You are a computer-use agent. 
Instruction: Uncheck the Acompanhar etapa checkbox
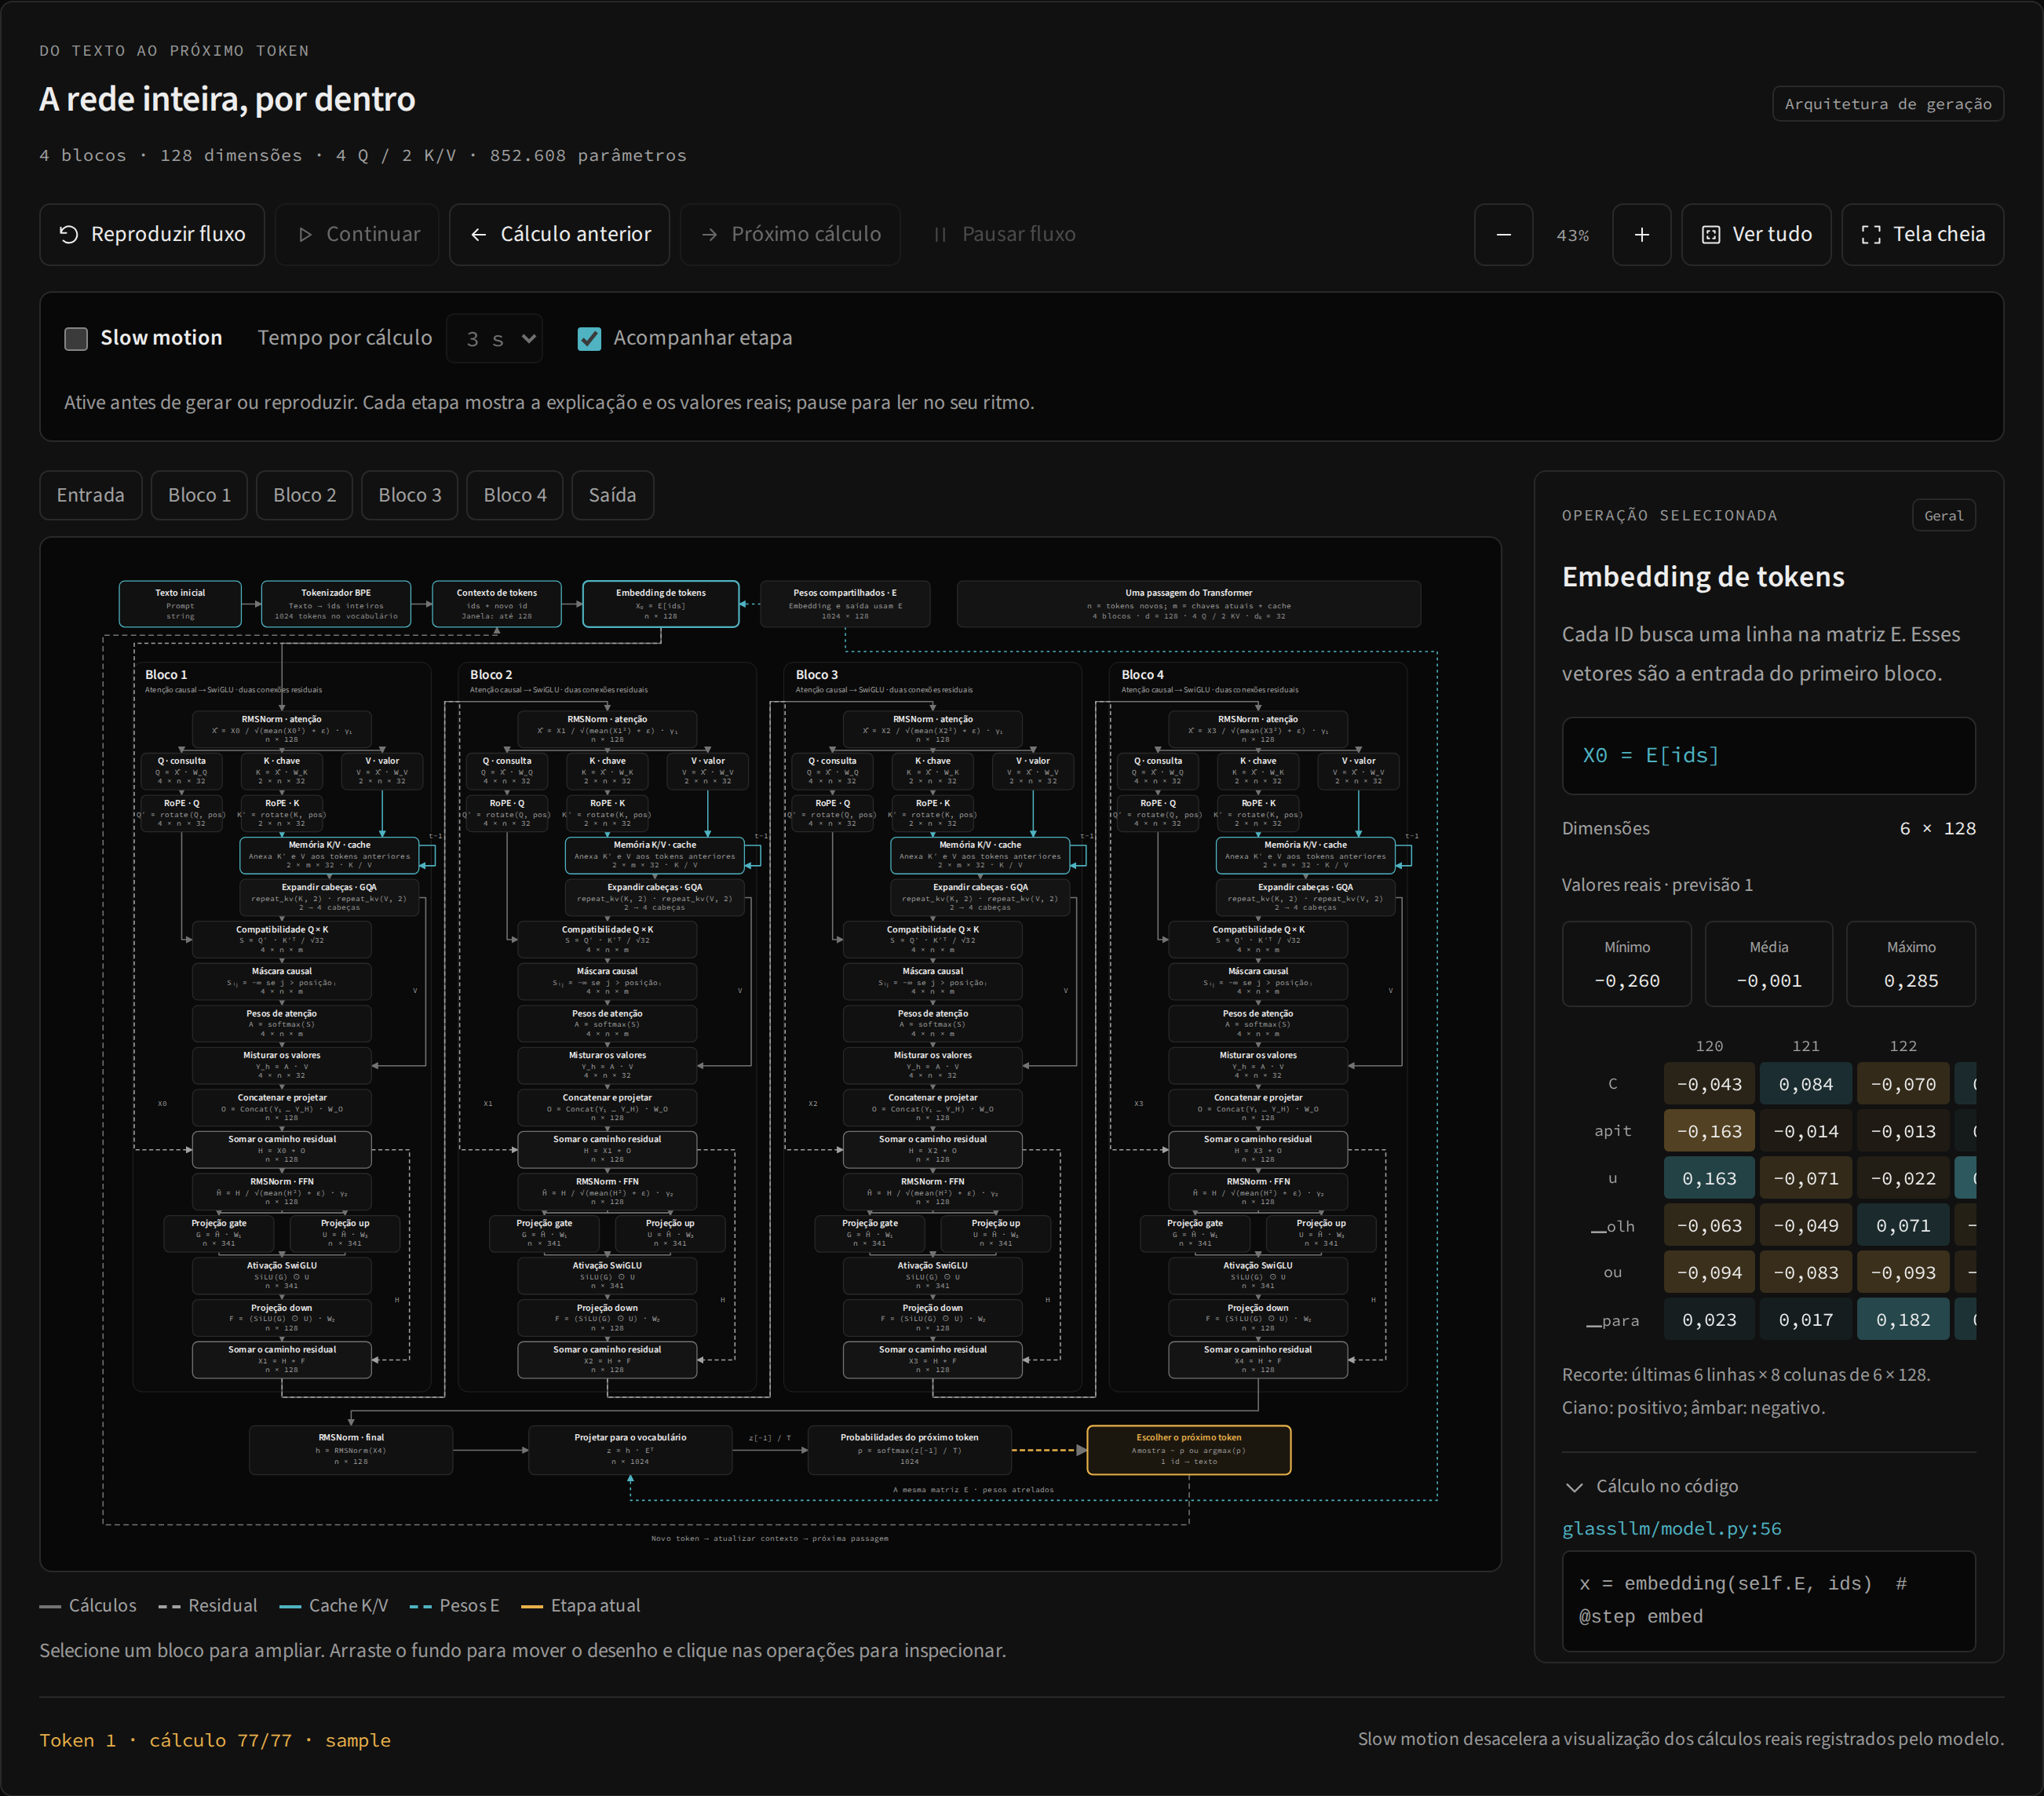[x=589, y=339]
